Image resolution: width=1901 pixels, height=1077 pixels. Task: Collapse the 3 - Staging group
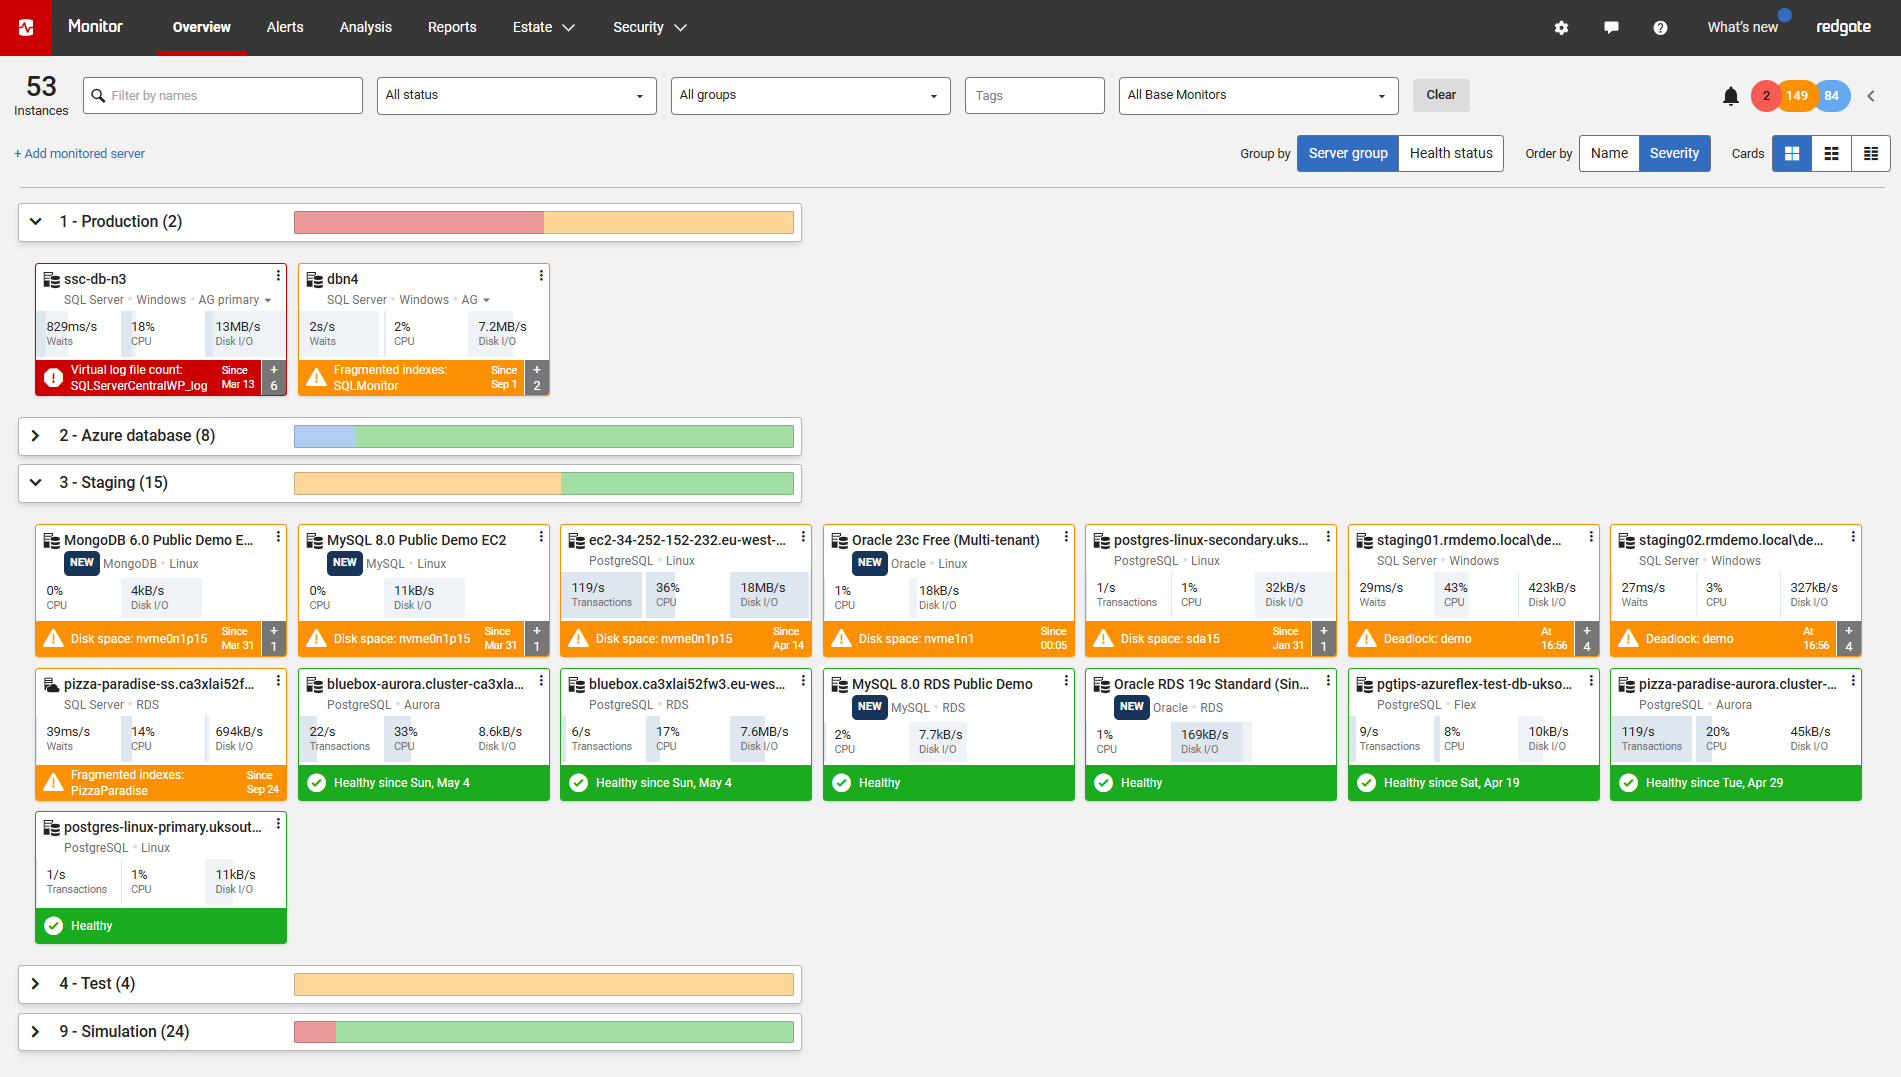coord(36,483)
